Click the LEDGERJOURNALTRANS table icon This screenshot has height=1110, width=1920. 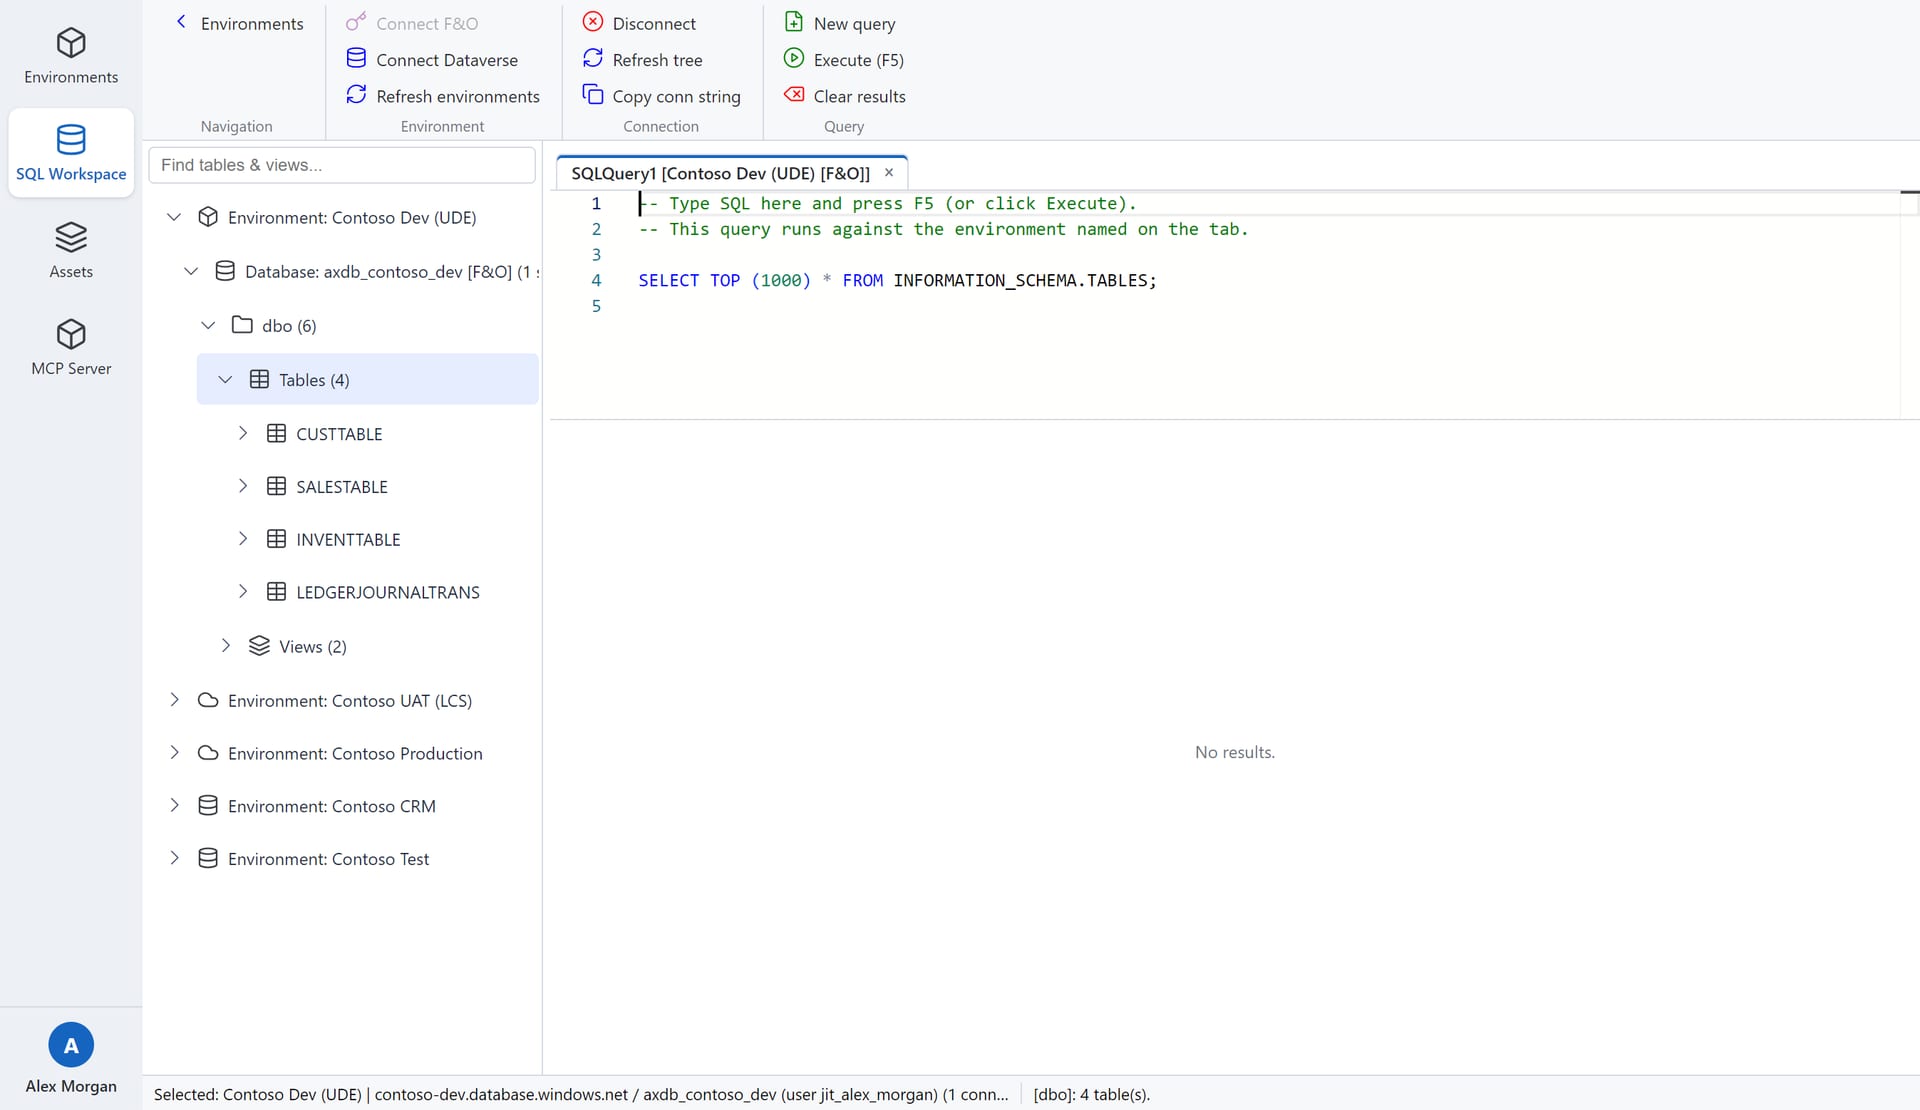coord(276,592)
